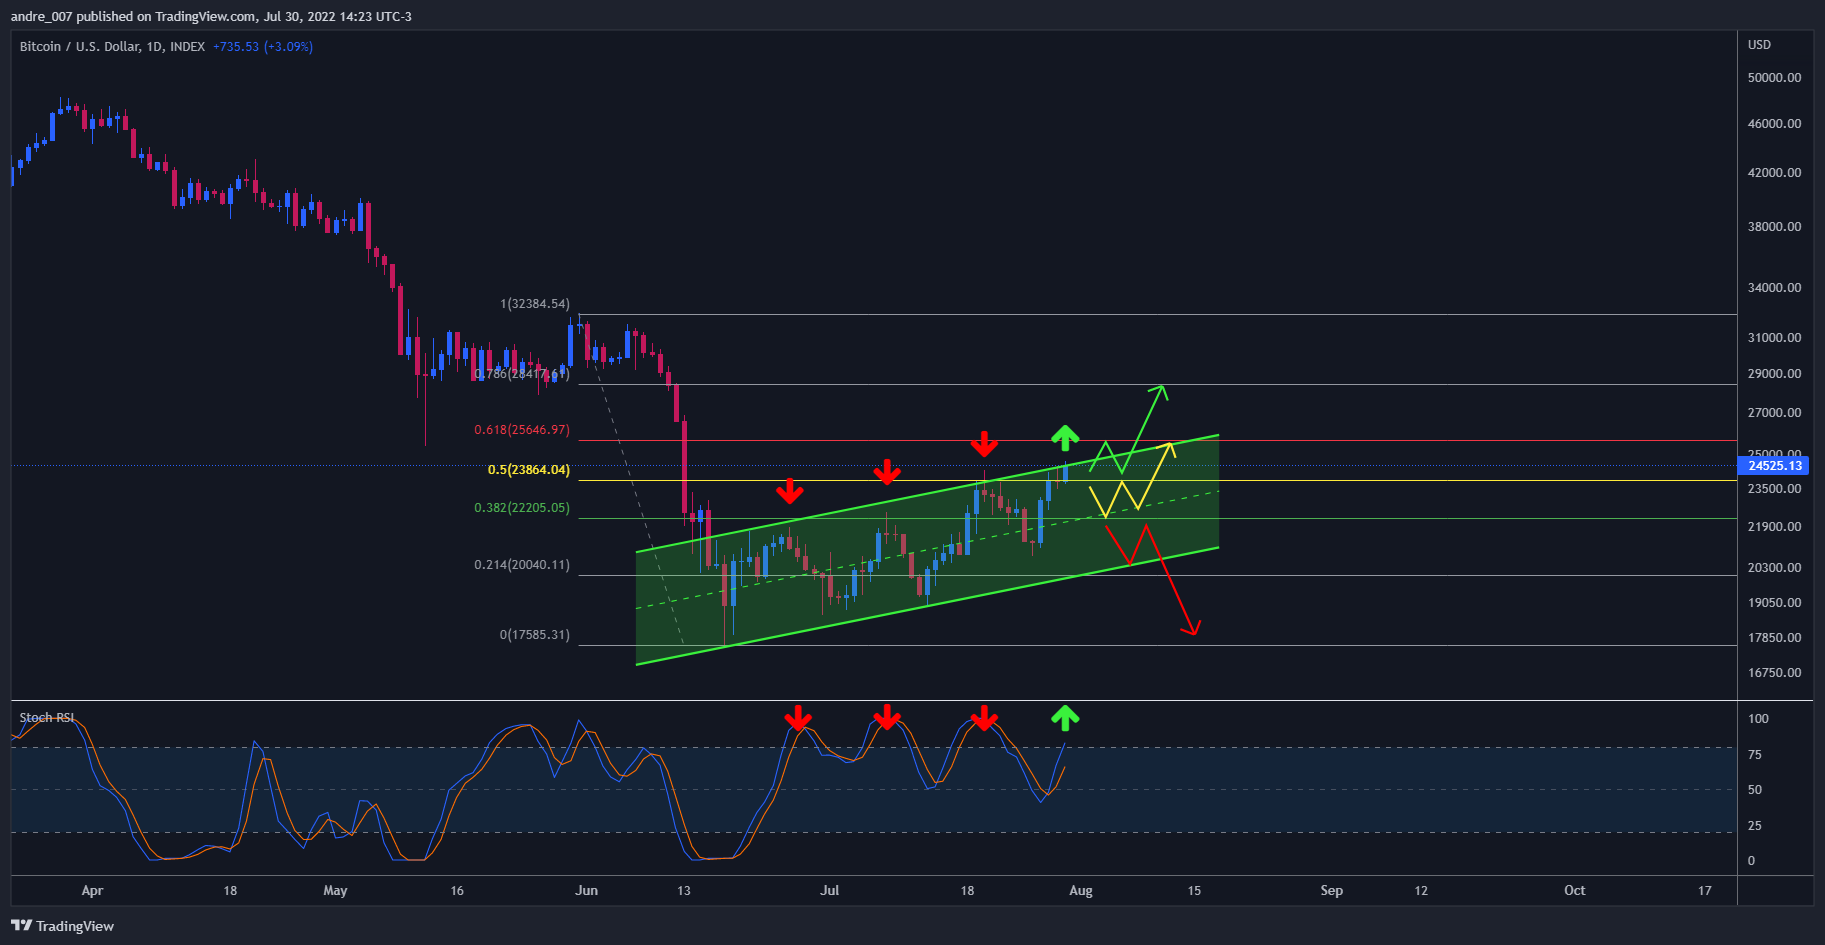Click the green 0.382(22205.05) Fibonacci label

522,508
